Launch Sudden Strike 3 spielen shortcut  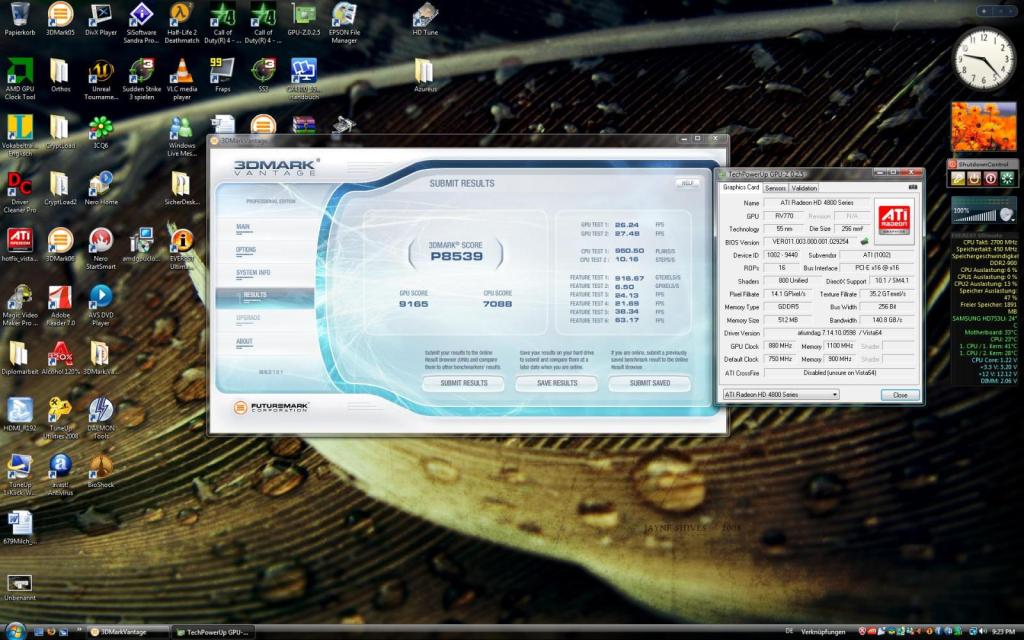141,79
